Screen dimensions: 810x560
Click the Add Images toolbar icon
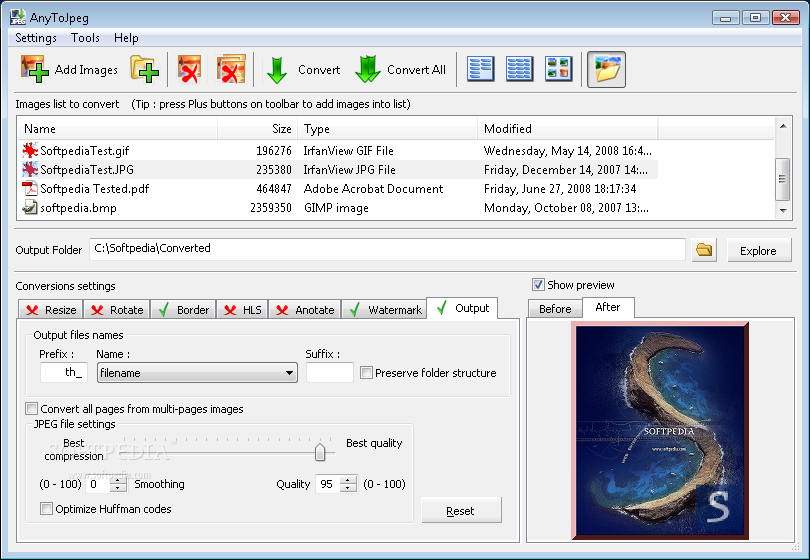[35, 69]
